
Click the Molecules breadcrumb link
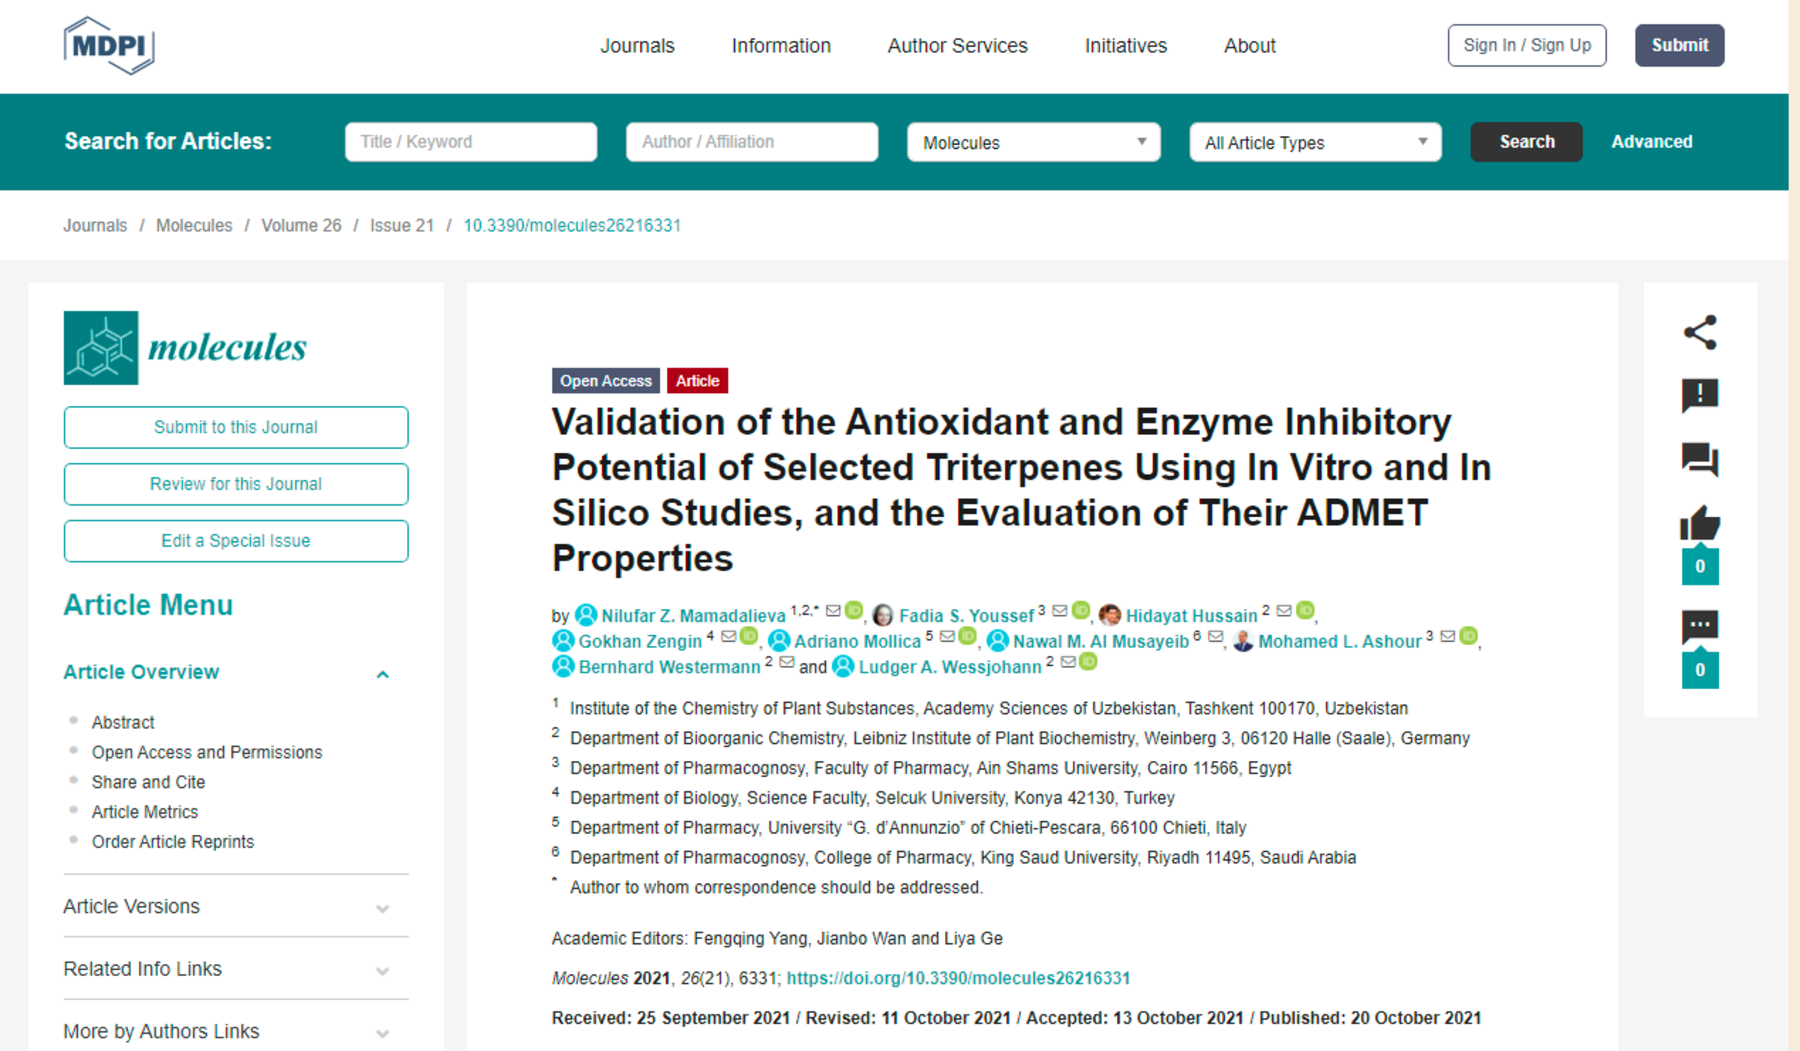pos(194,226)
